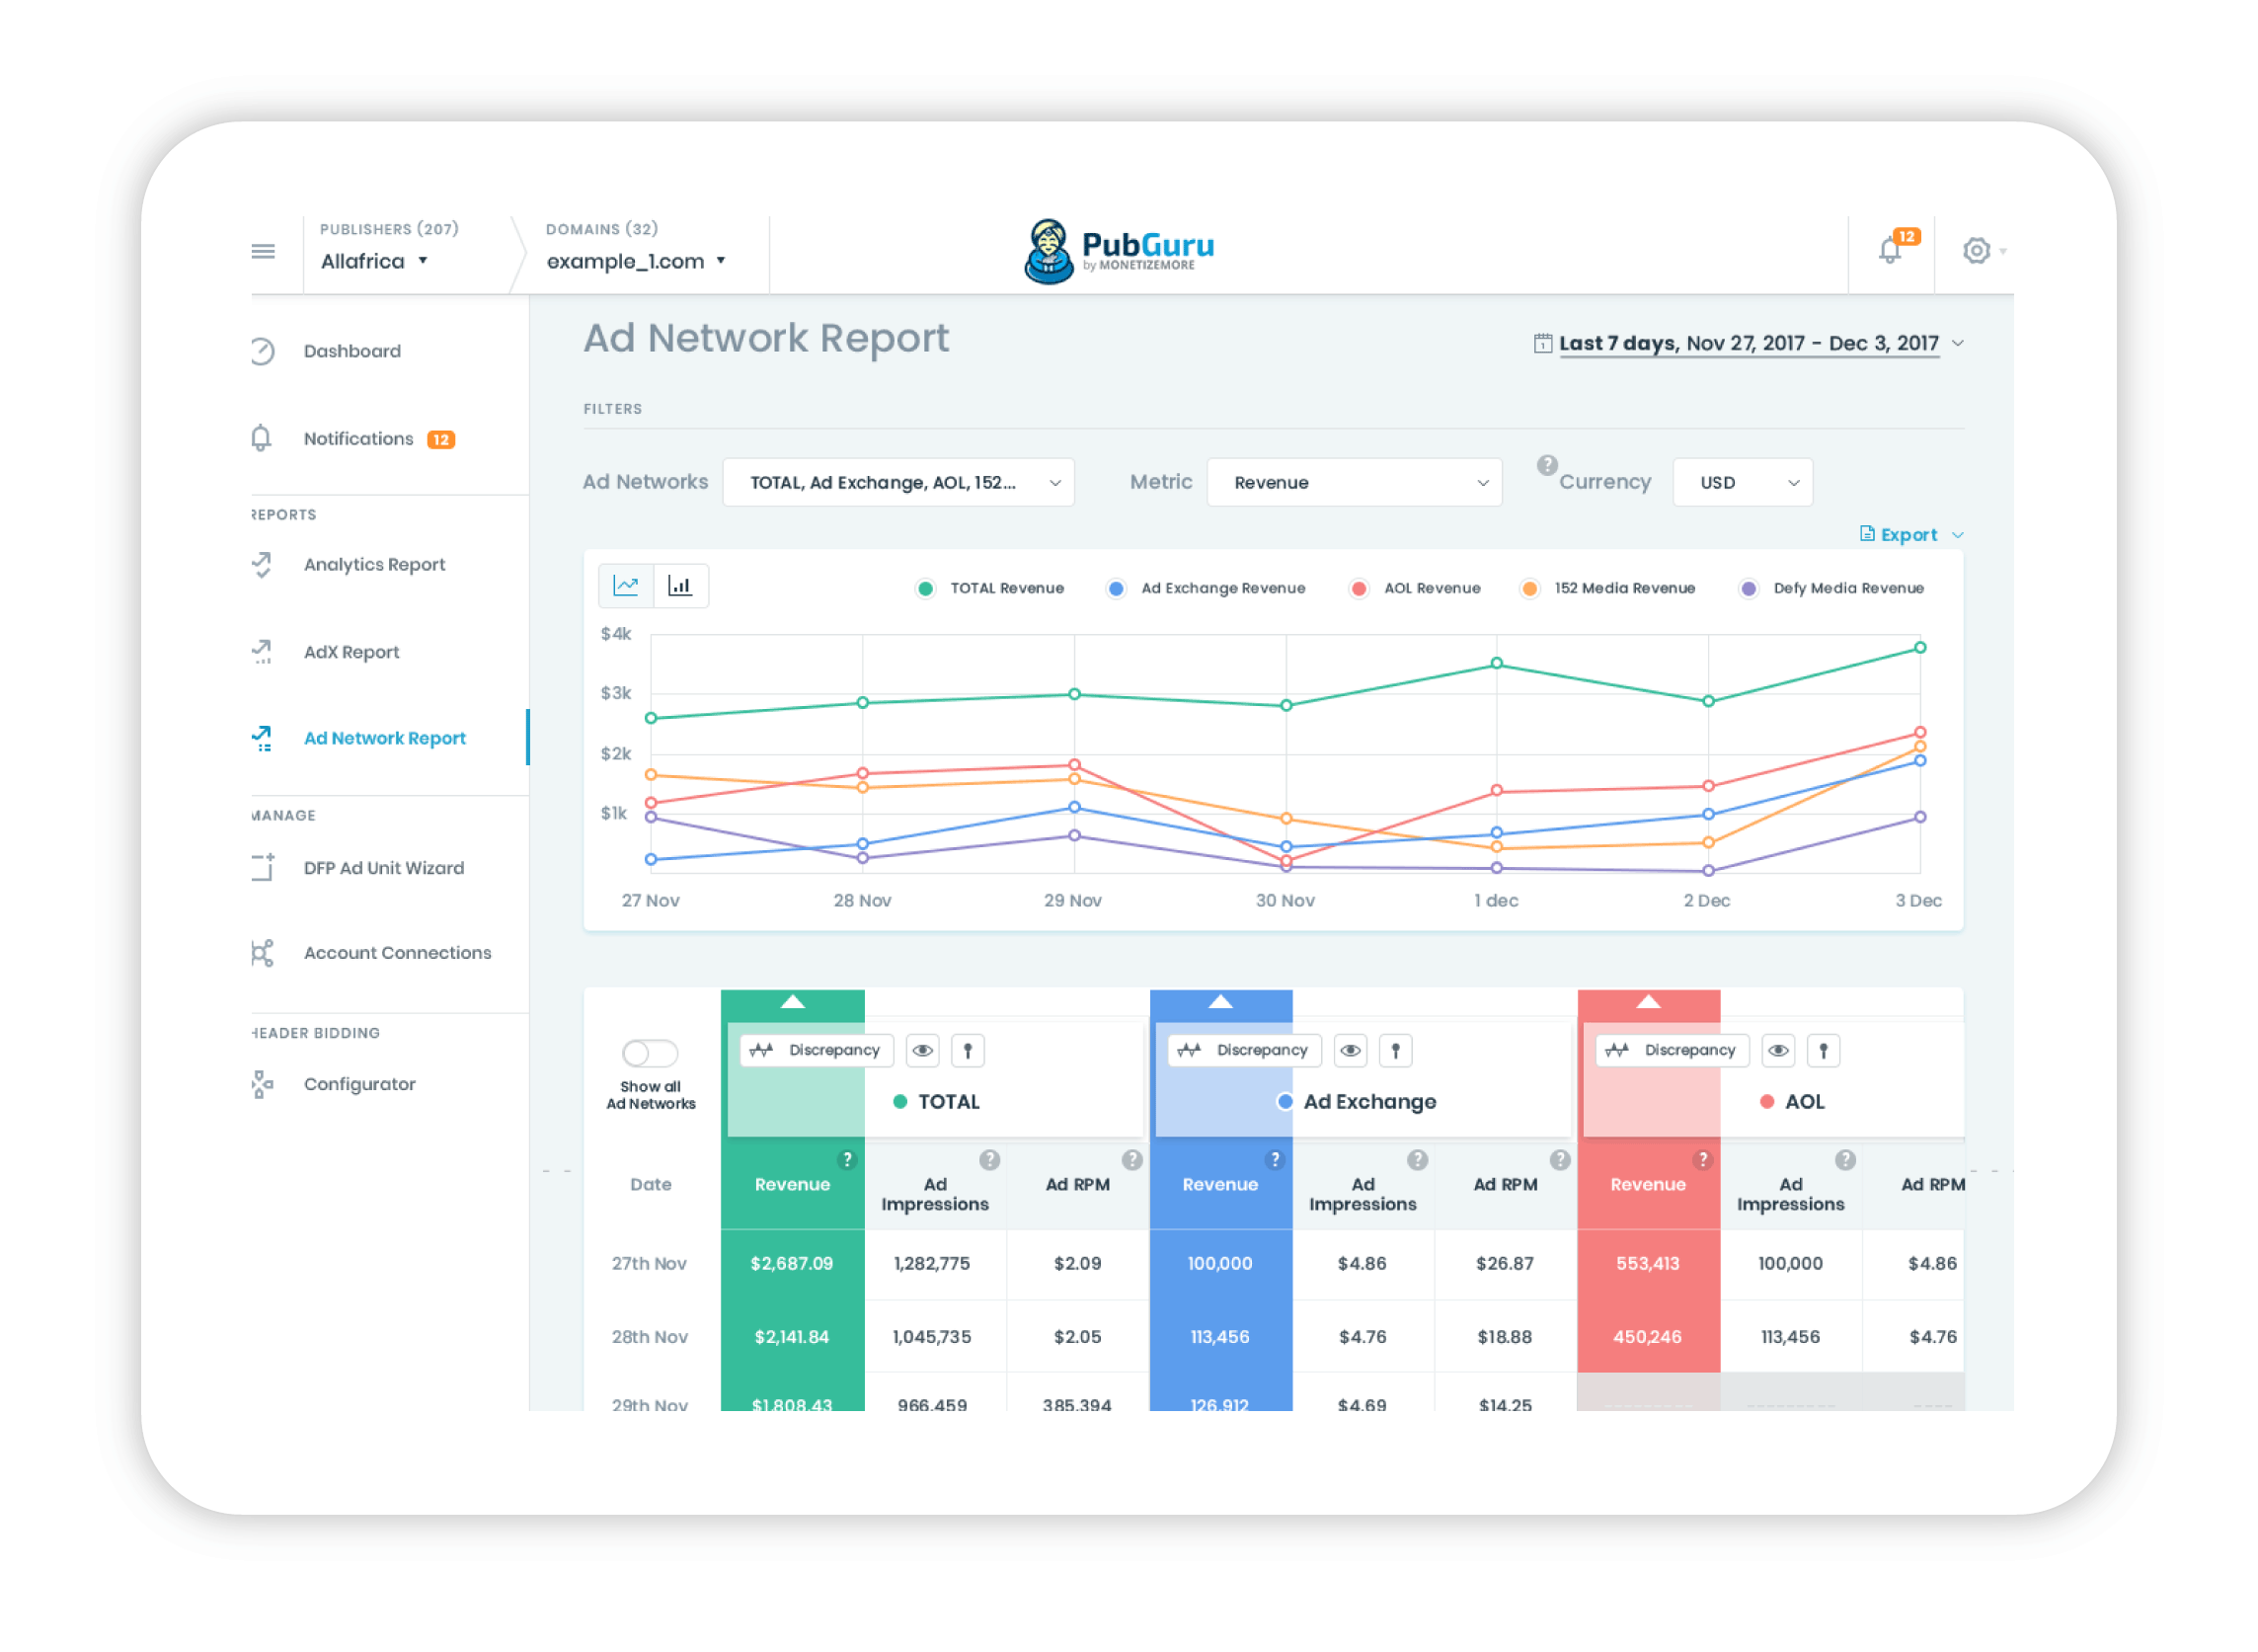Click Discrepancy button for AOL
This screenshot has height=1652, width=2258.
tap(1673, 1051)
